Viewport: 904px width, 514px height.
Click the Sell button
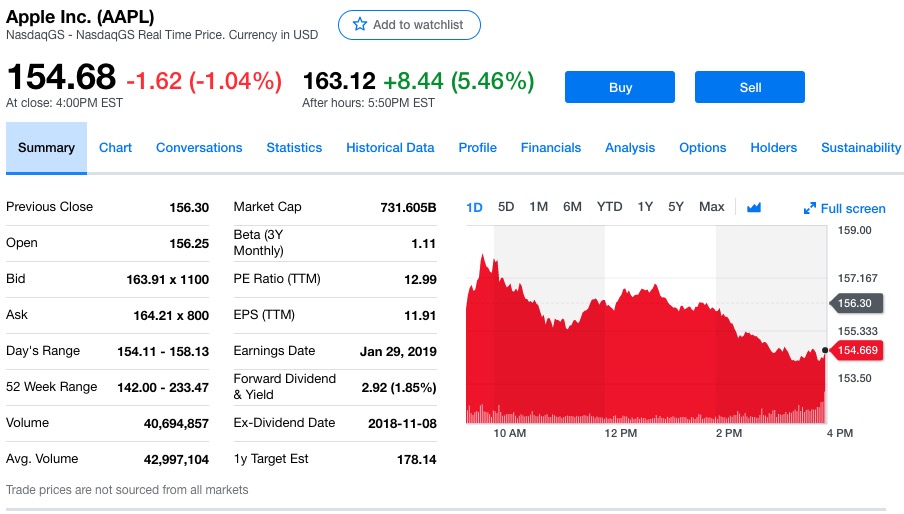(x=749, y=87)
